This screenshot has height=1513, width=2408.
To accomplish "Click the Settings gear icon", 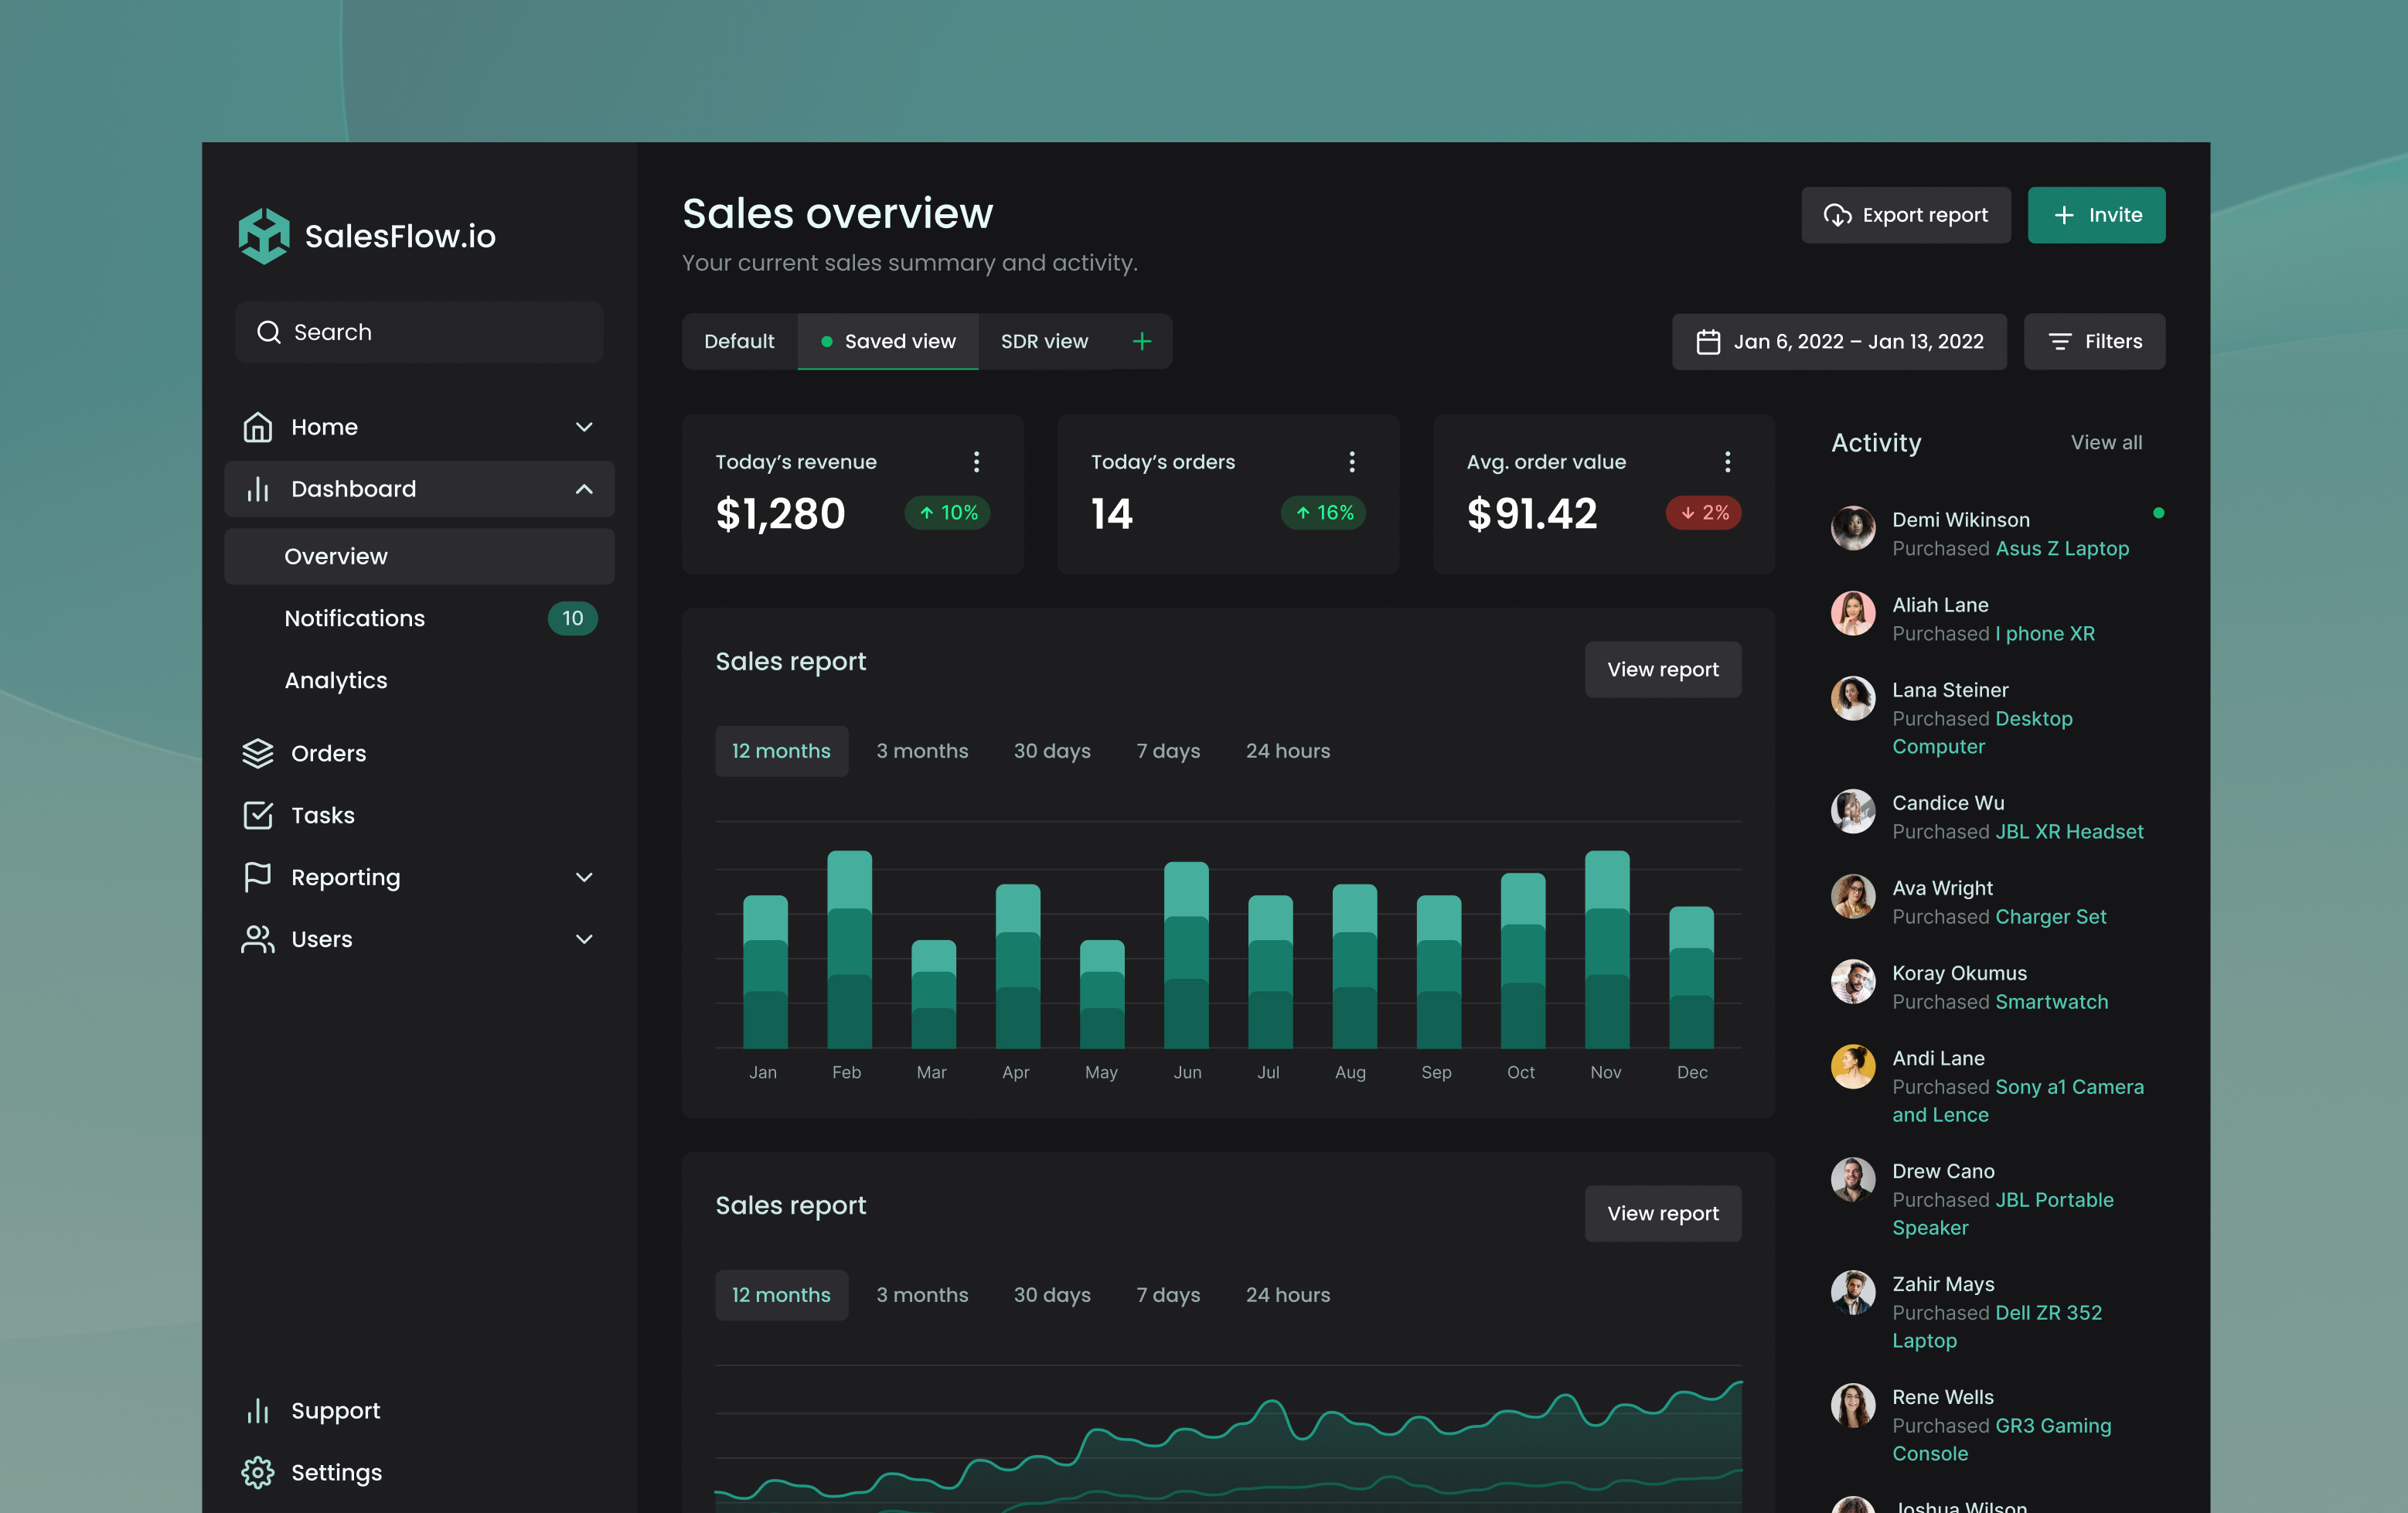I will click(x=258, y=1472).
